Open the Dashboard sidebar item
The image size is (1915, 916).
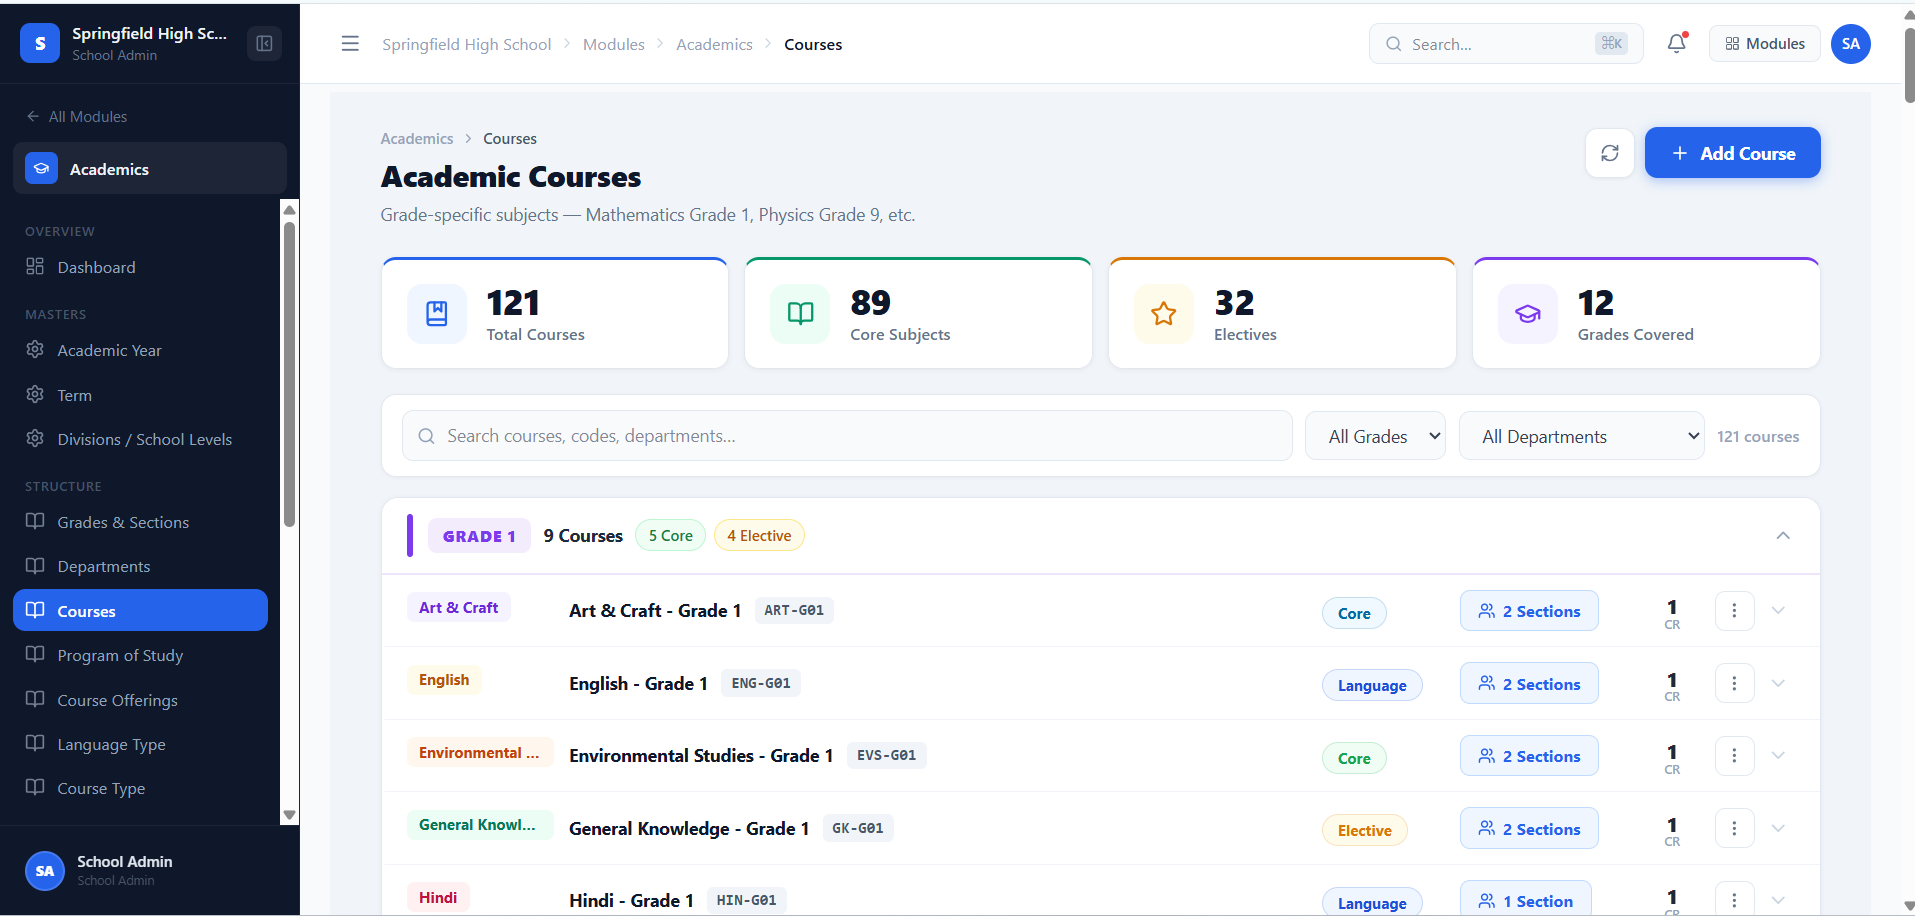point(140,267)
